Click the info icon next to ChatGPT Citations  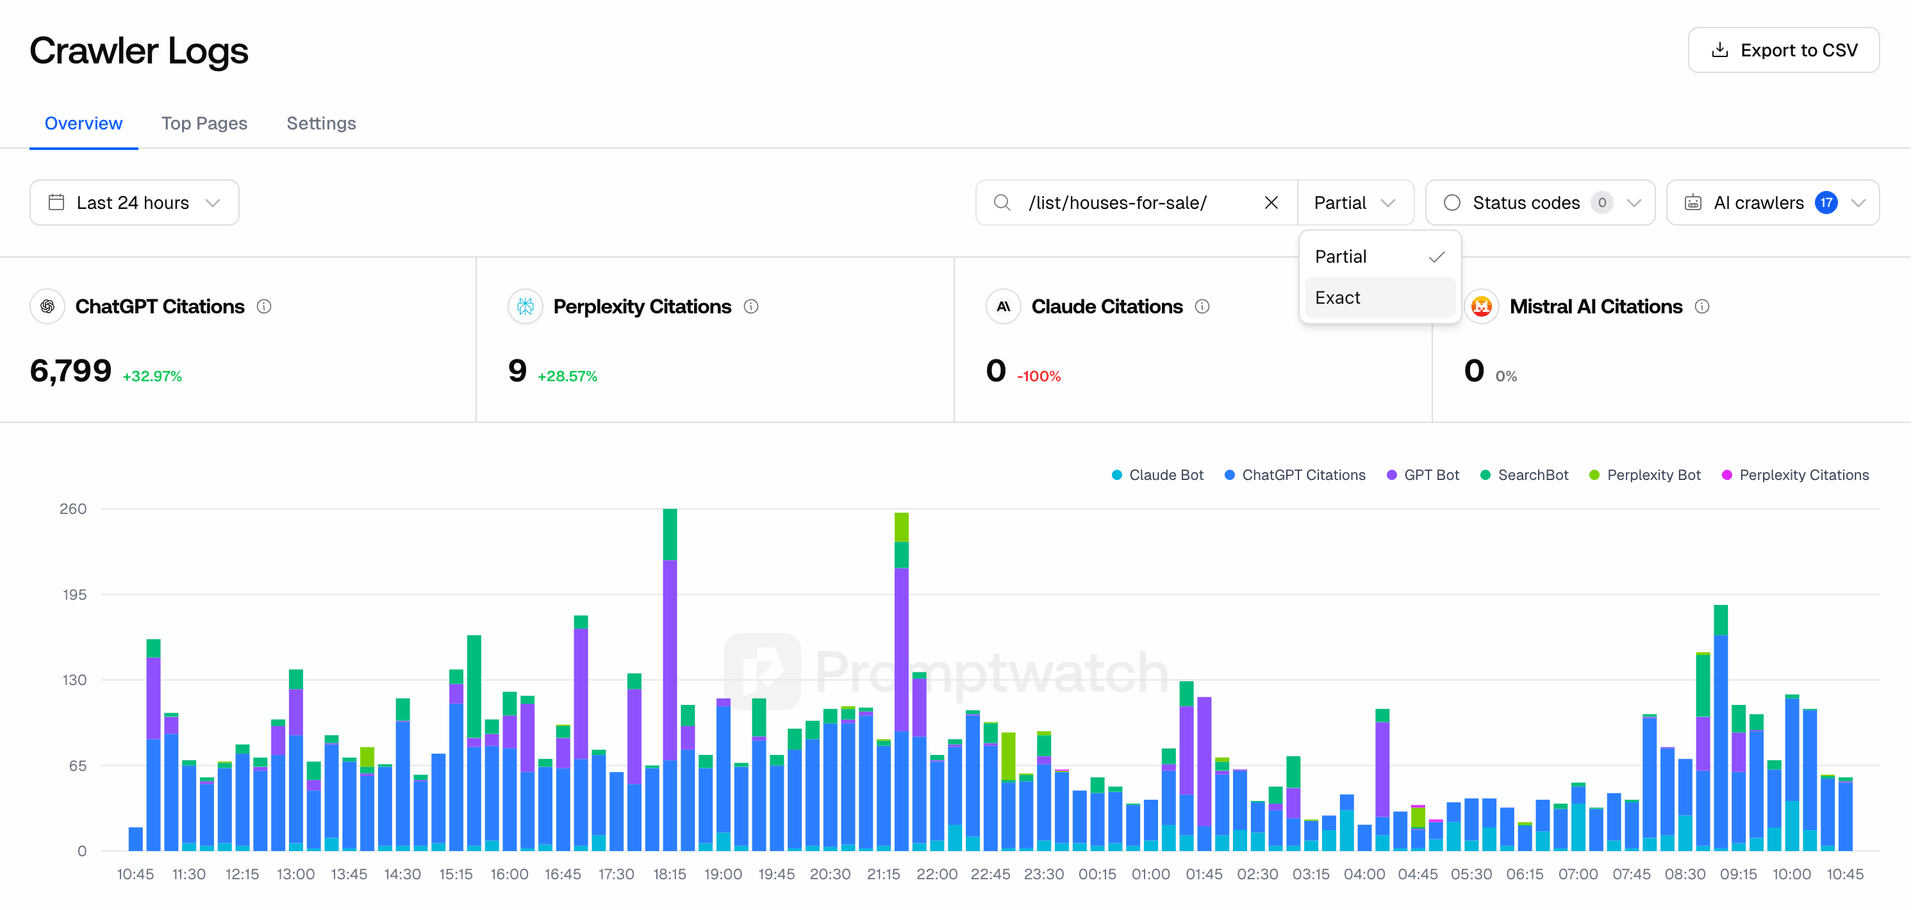(x=264, y=306)
